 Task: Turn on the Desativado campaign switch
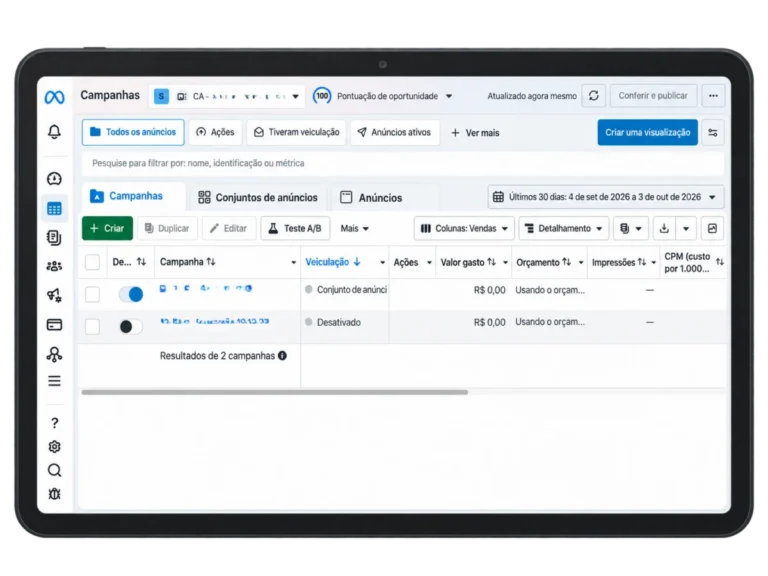click(x=131, y=326)
